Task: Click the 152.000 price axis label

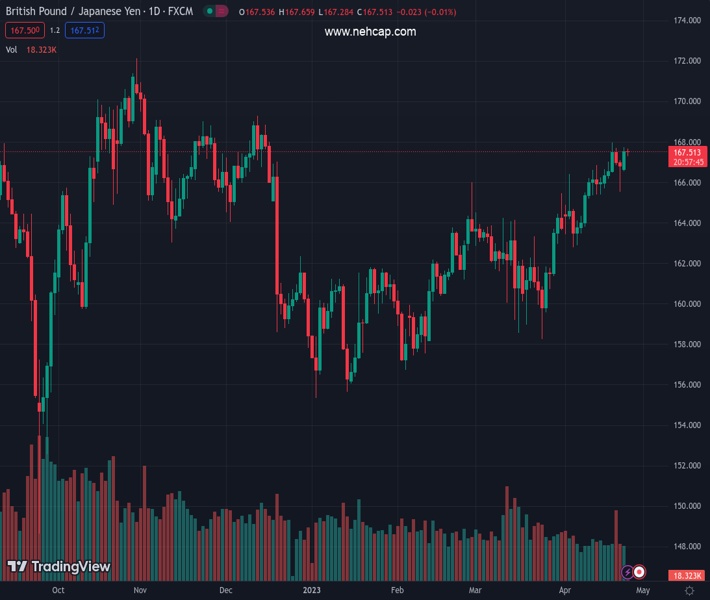Action: (x=687, y=466)
